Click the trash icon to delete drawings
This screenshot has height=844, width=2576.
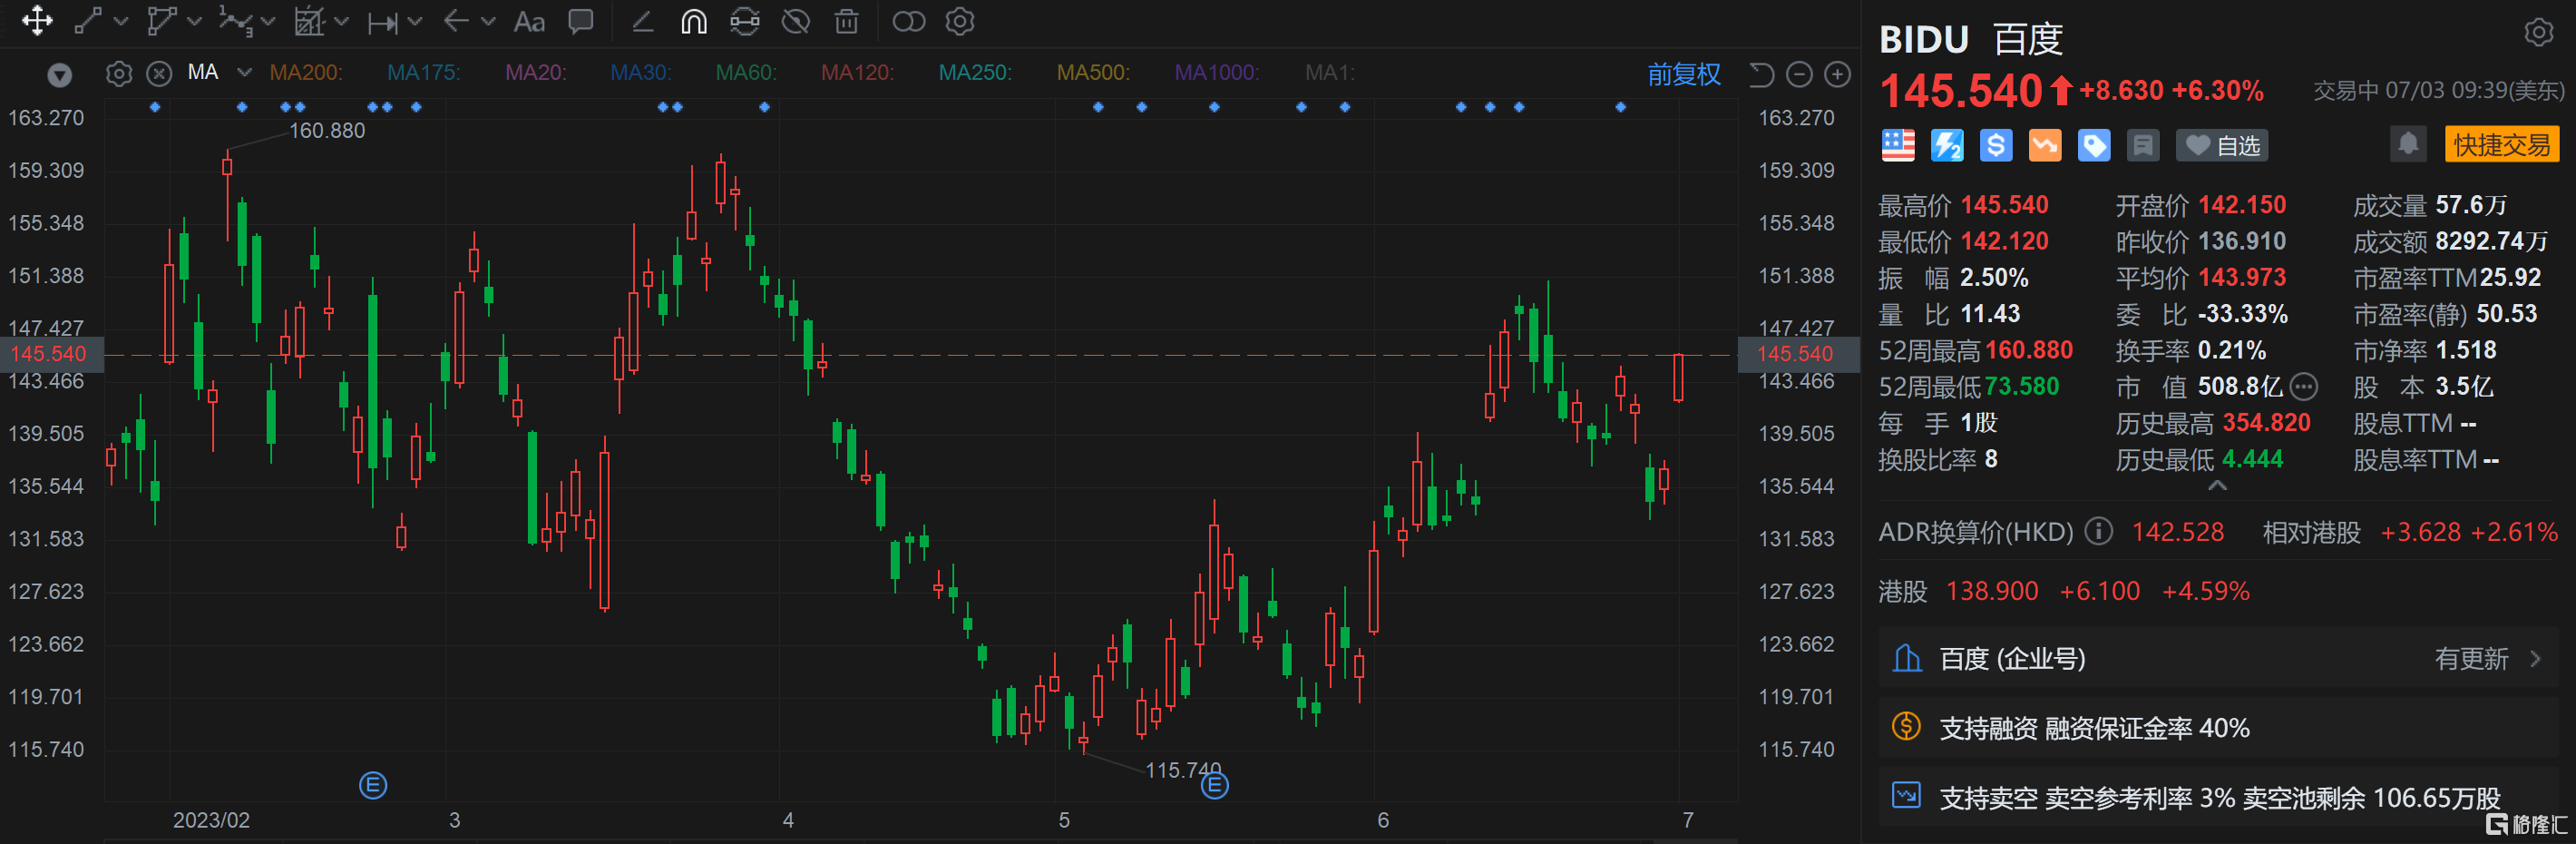point(846,21)
